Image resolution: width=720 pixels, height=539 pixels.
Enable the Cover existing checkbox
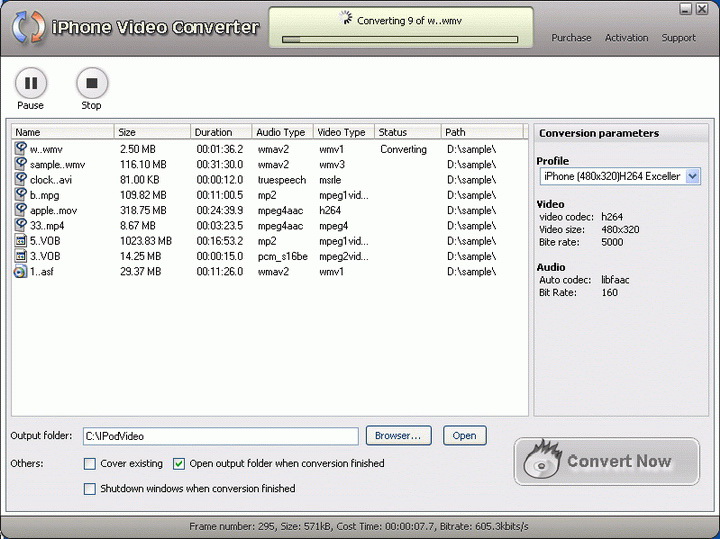point(90,464)
